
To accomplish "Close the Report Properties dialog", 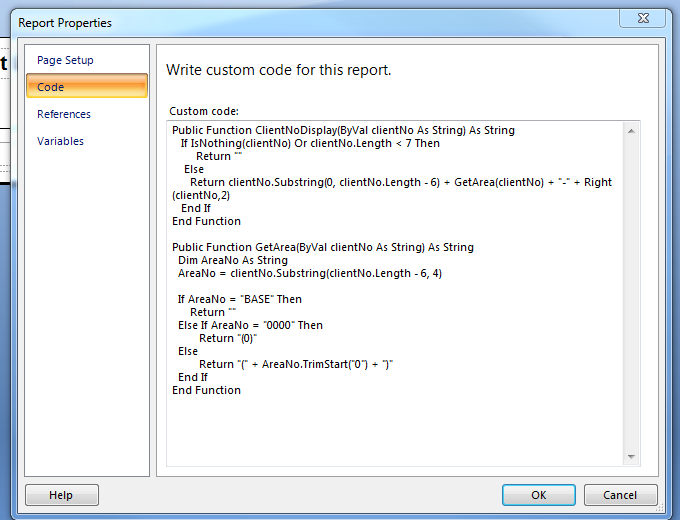I will click(643, 18).
